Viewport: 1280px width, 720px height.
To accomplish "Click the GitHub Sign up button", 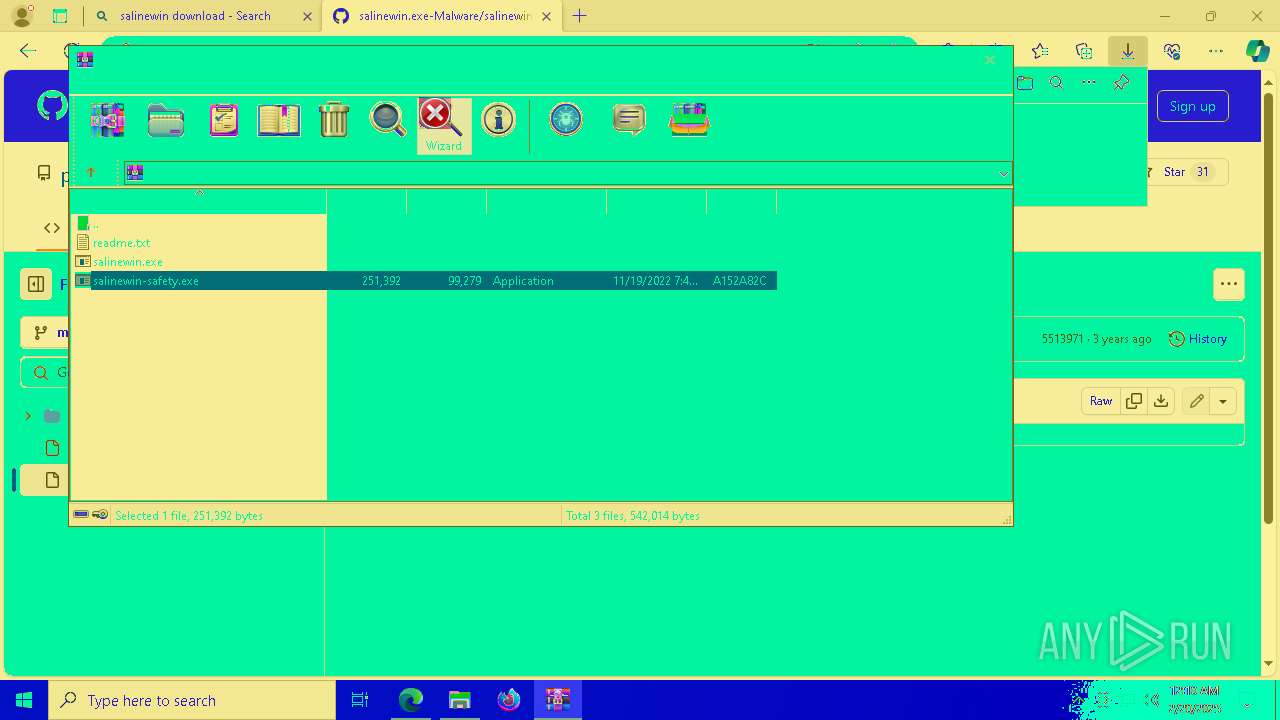I will pos(1193,106).
